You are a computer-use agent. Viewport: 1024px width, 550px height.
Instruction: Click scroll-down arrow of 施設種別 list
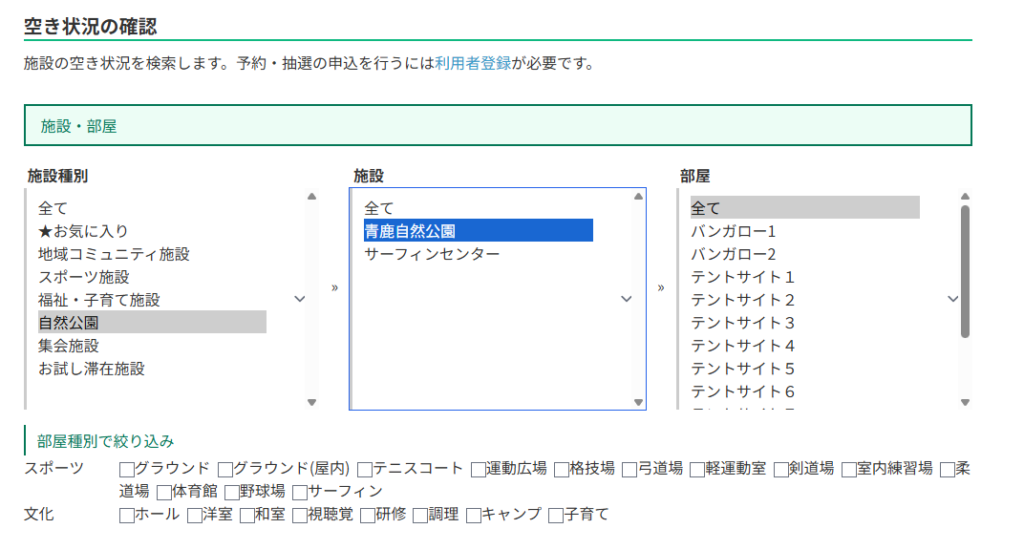pos(311,402)
